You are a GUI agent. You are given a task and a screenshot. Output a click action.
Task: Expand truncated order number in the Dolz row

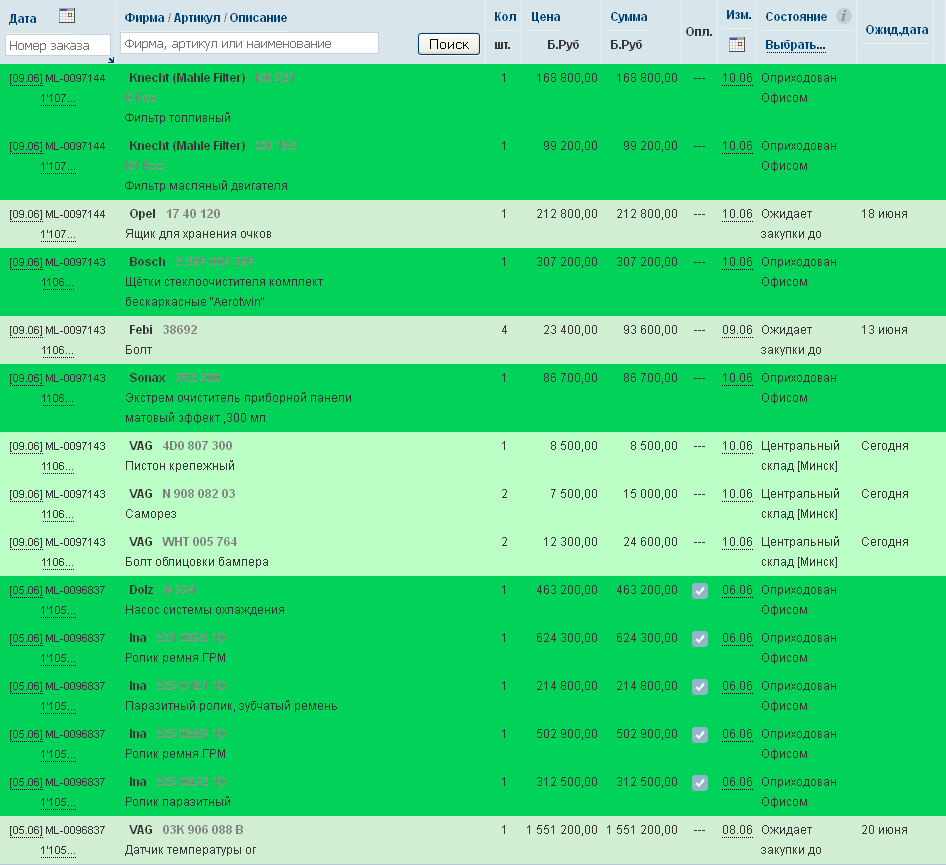(58, 610)
